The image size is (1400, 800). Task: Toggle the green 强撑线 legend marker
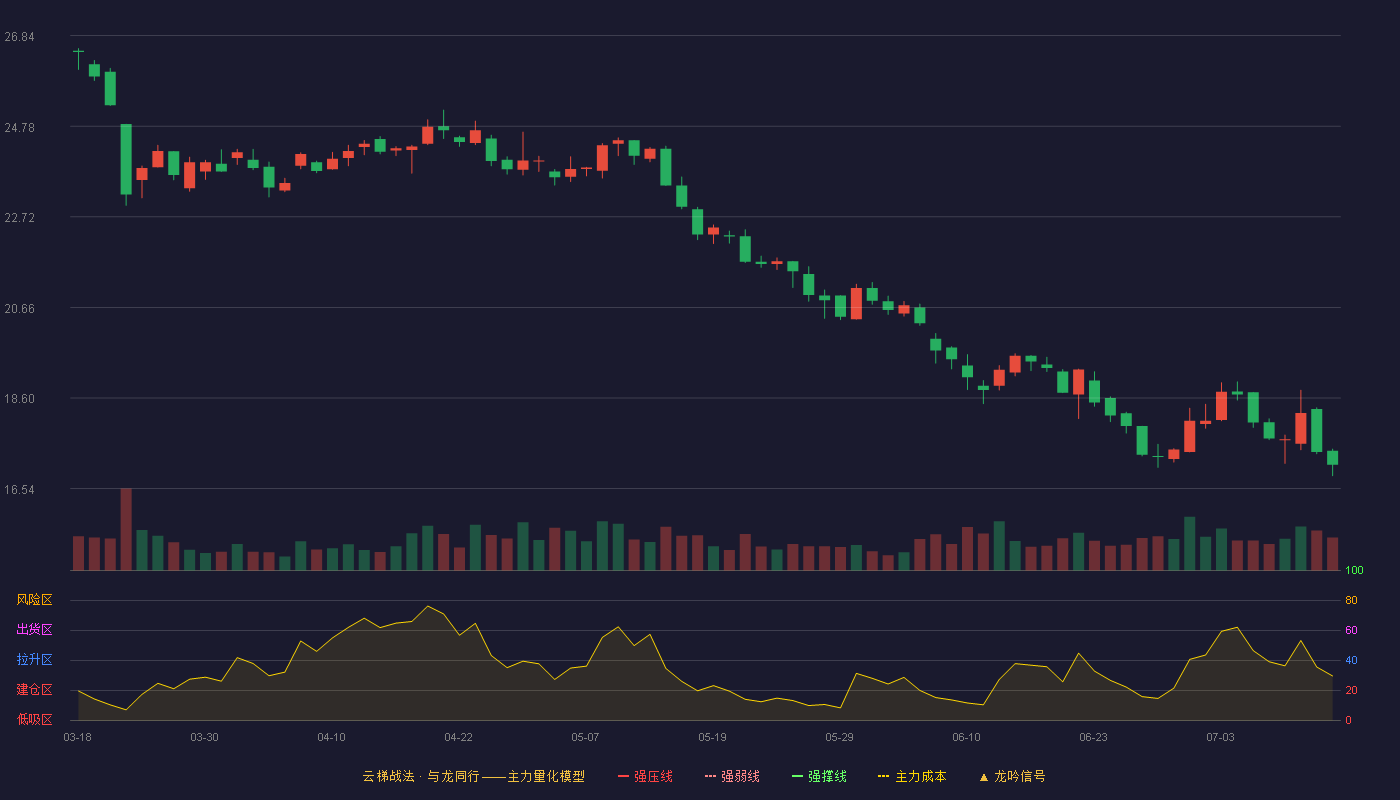(797, 776)
